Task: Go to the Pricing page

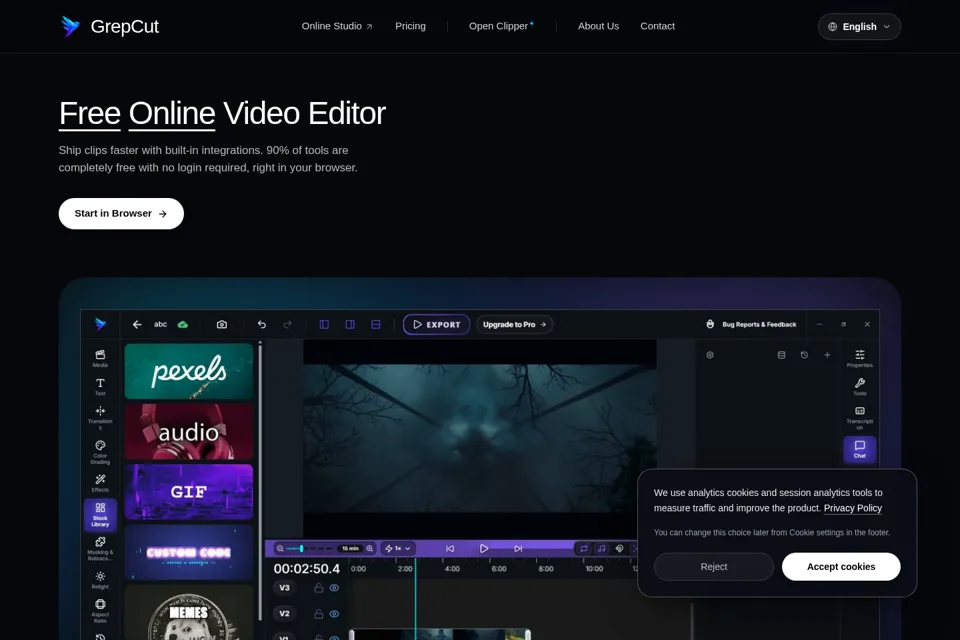Action: click(410, 26)
